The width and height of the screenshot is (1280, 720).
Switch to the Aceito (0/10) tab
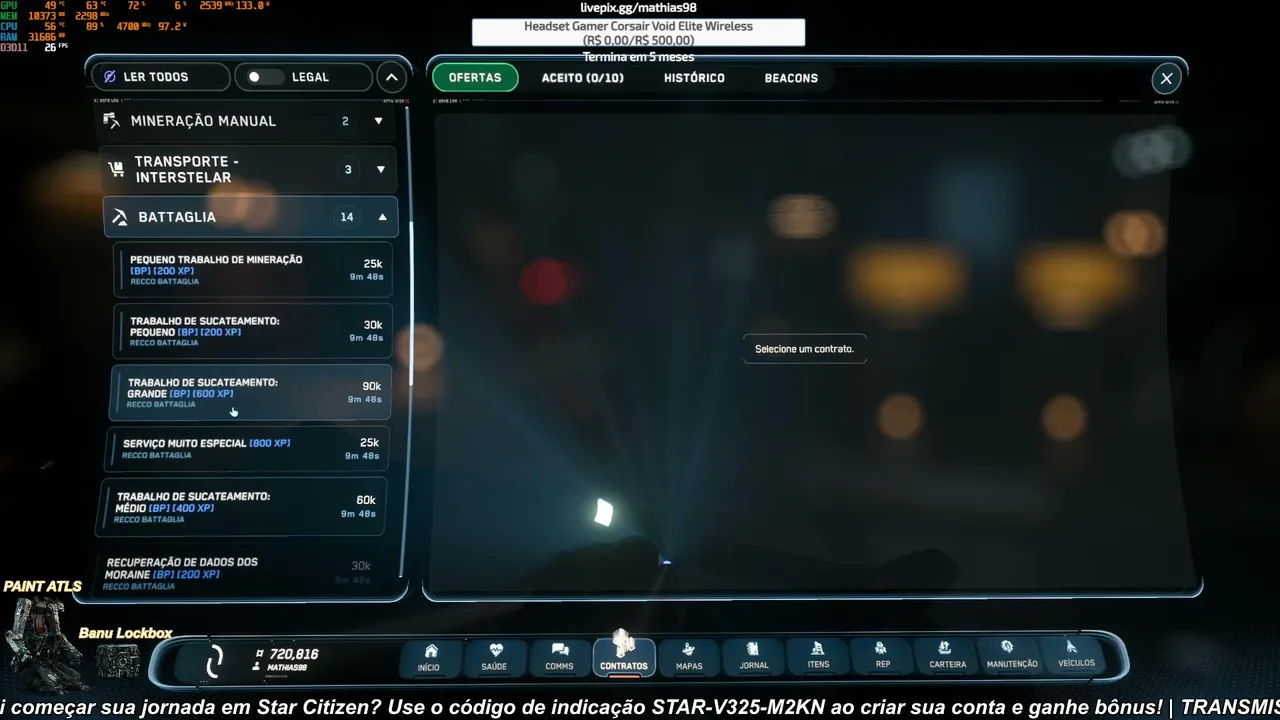(583, 78)
